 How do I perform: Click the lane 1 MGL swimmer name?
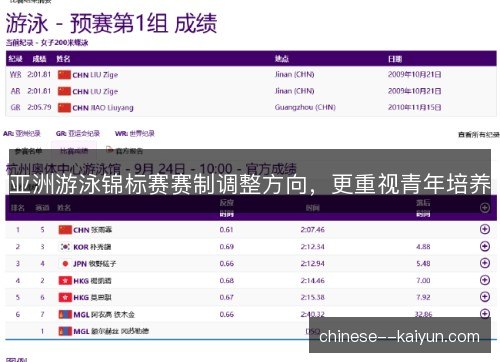pyautogui.click(x=120, y=331)
